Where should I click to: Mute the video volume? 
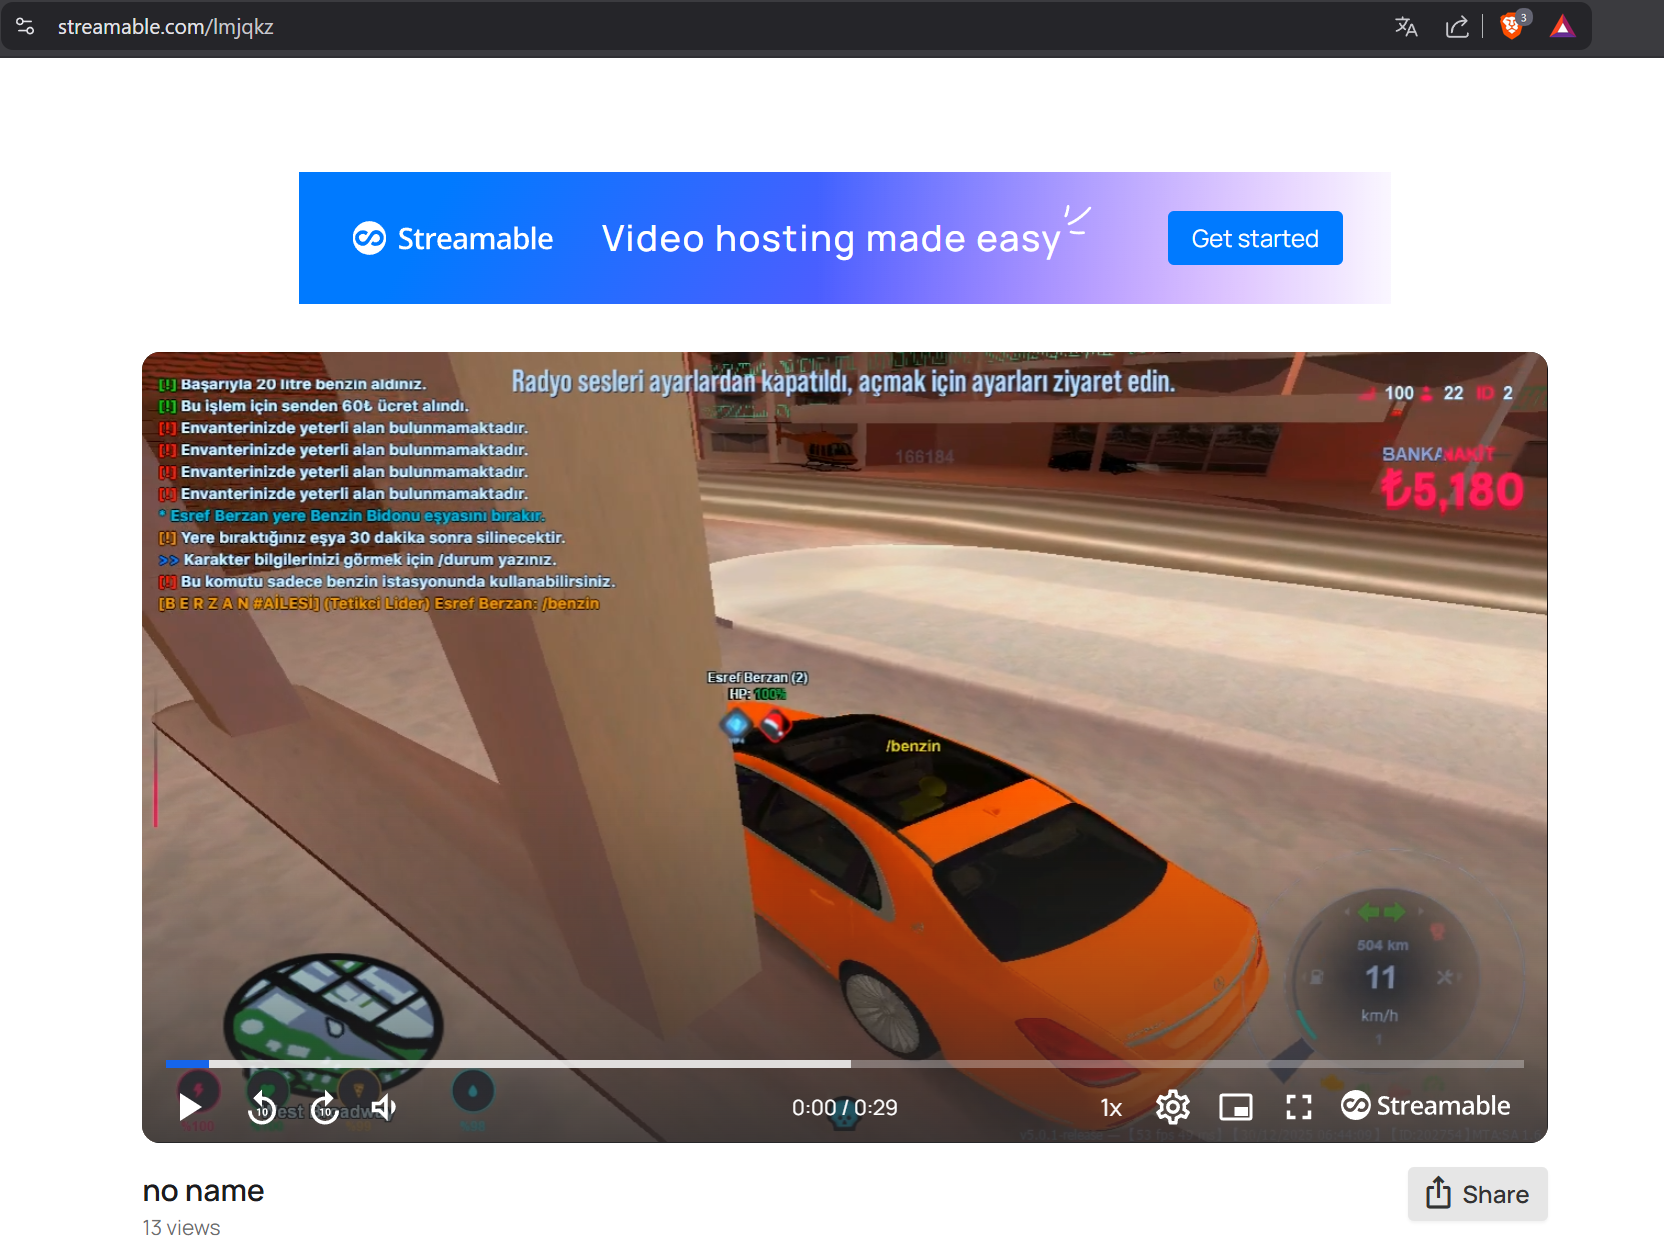[x=384, y=1107]
